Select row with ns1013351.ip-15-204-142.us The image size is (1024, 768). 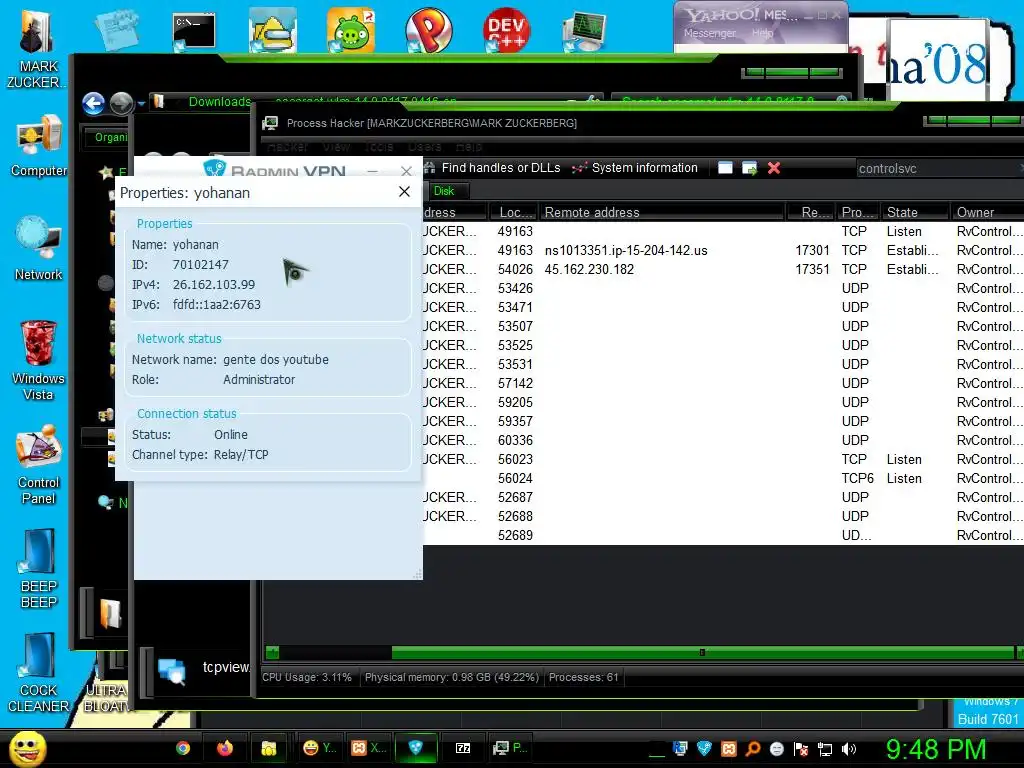[724, 250]
